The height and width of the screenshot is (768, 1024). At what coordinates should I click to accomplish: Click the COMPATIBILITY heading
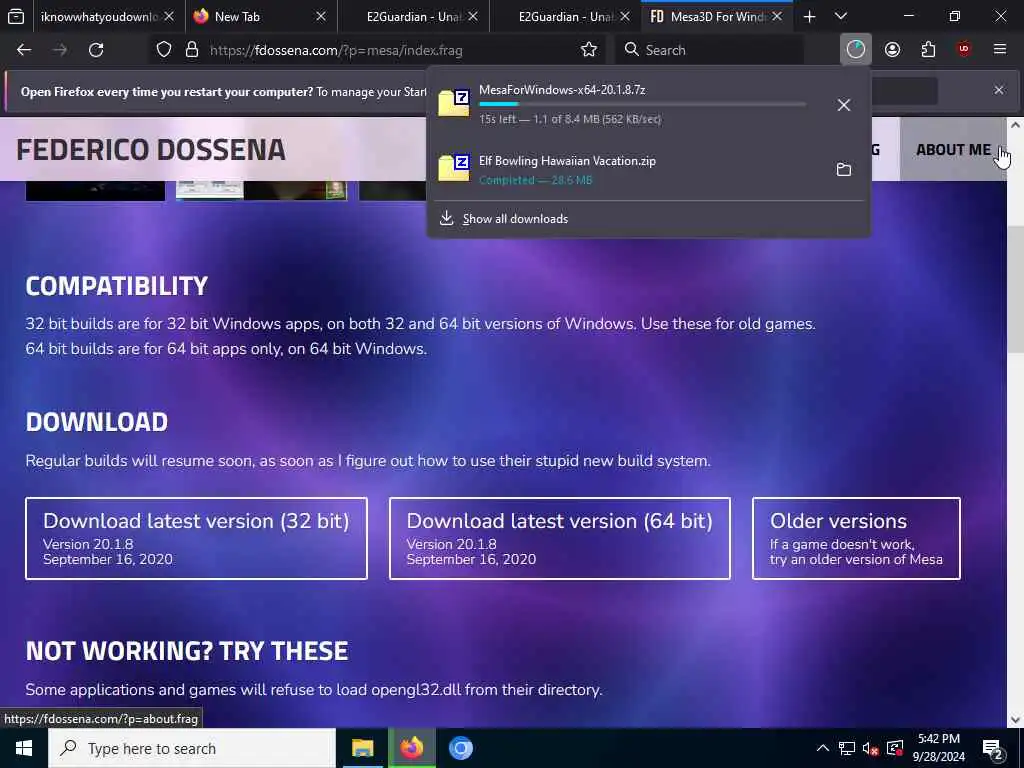pyautogui.click(x=117, y=286)
